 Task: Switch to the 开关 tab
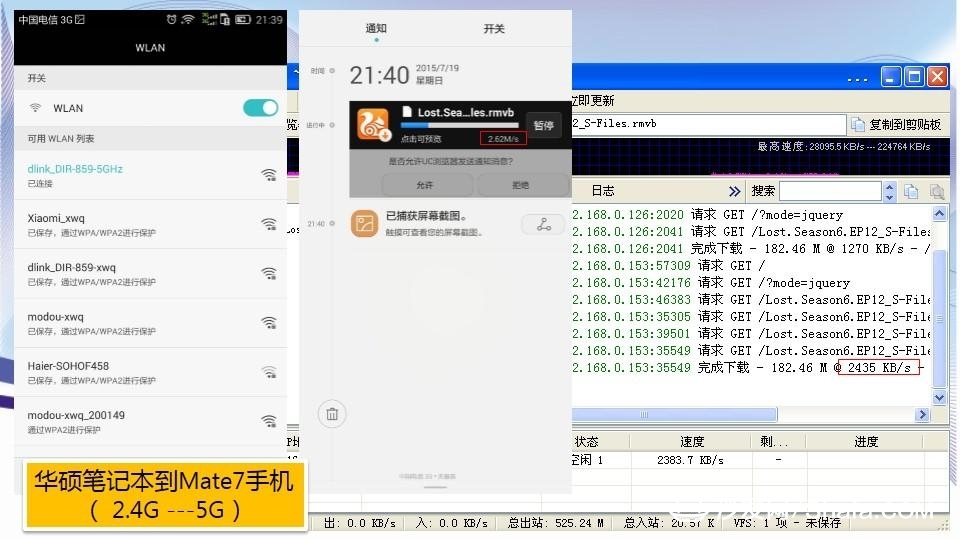tap(493, 28)
